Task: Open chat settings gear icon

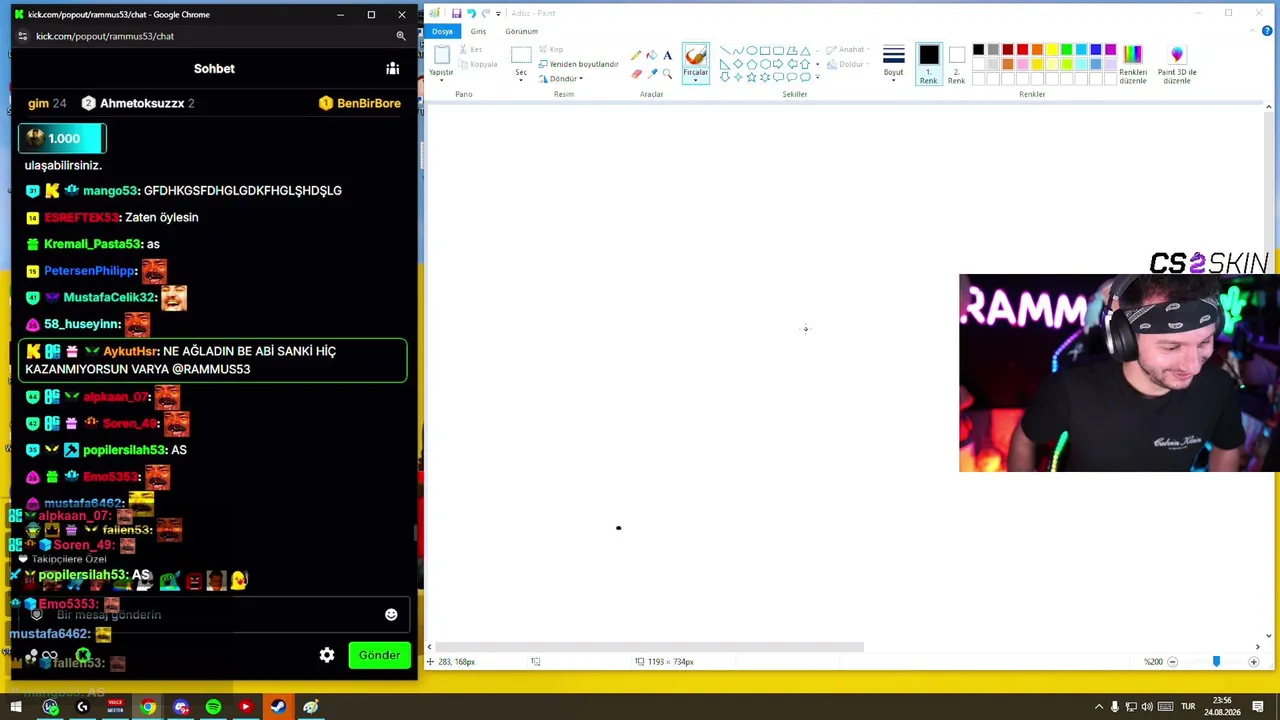Action: click(327, 655)
